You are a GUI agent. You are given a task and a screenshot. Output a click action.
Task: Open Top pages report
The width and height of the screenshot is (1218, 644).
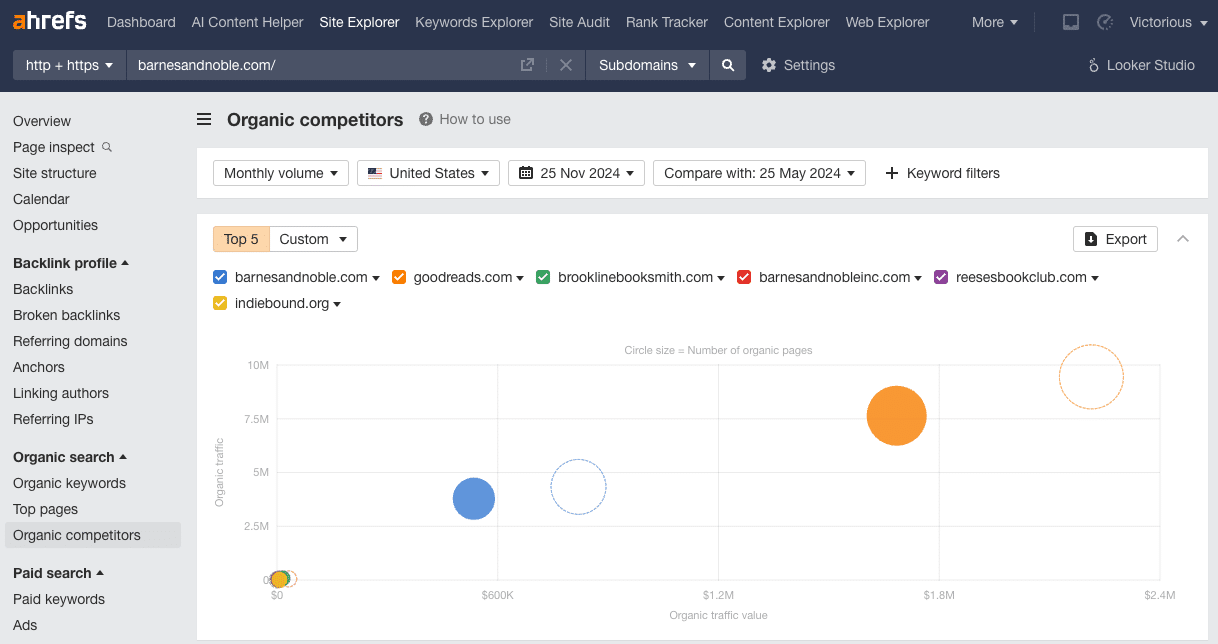(45, 509)
